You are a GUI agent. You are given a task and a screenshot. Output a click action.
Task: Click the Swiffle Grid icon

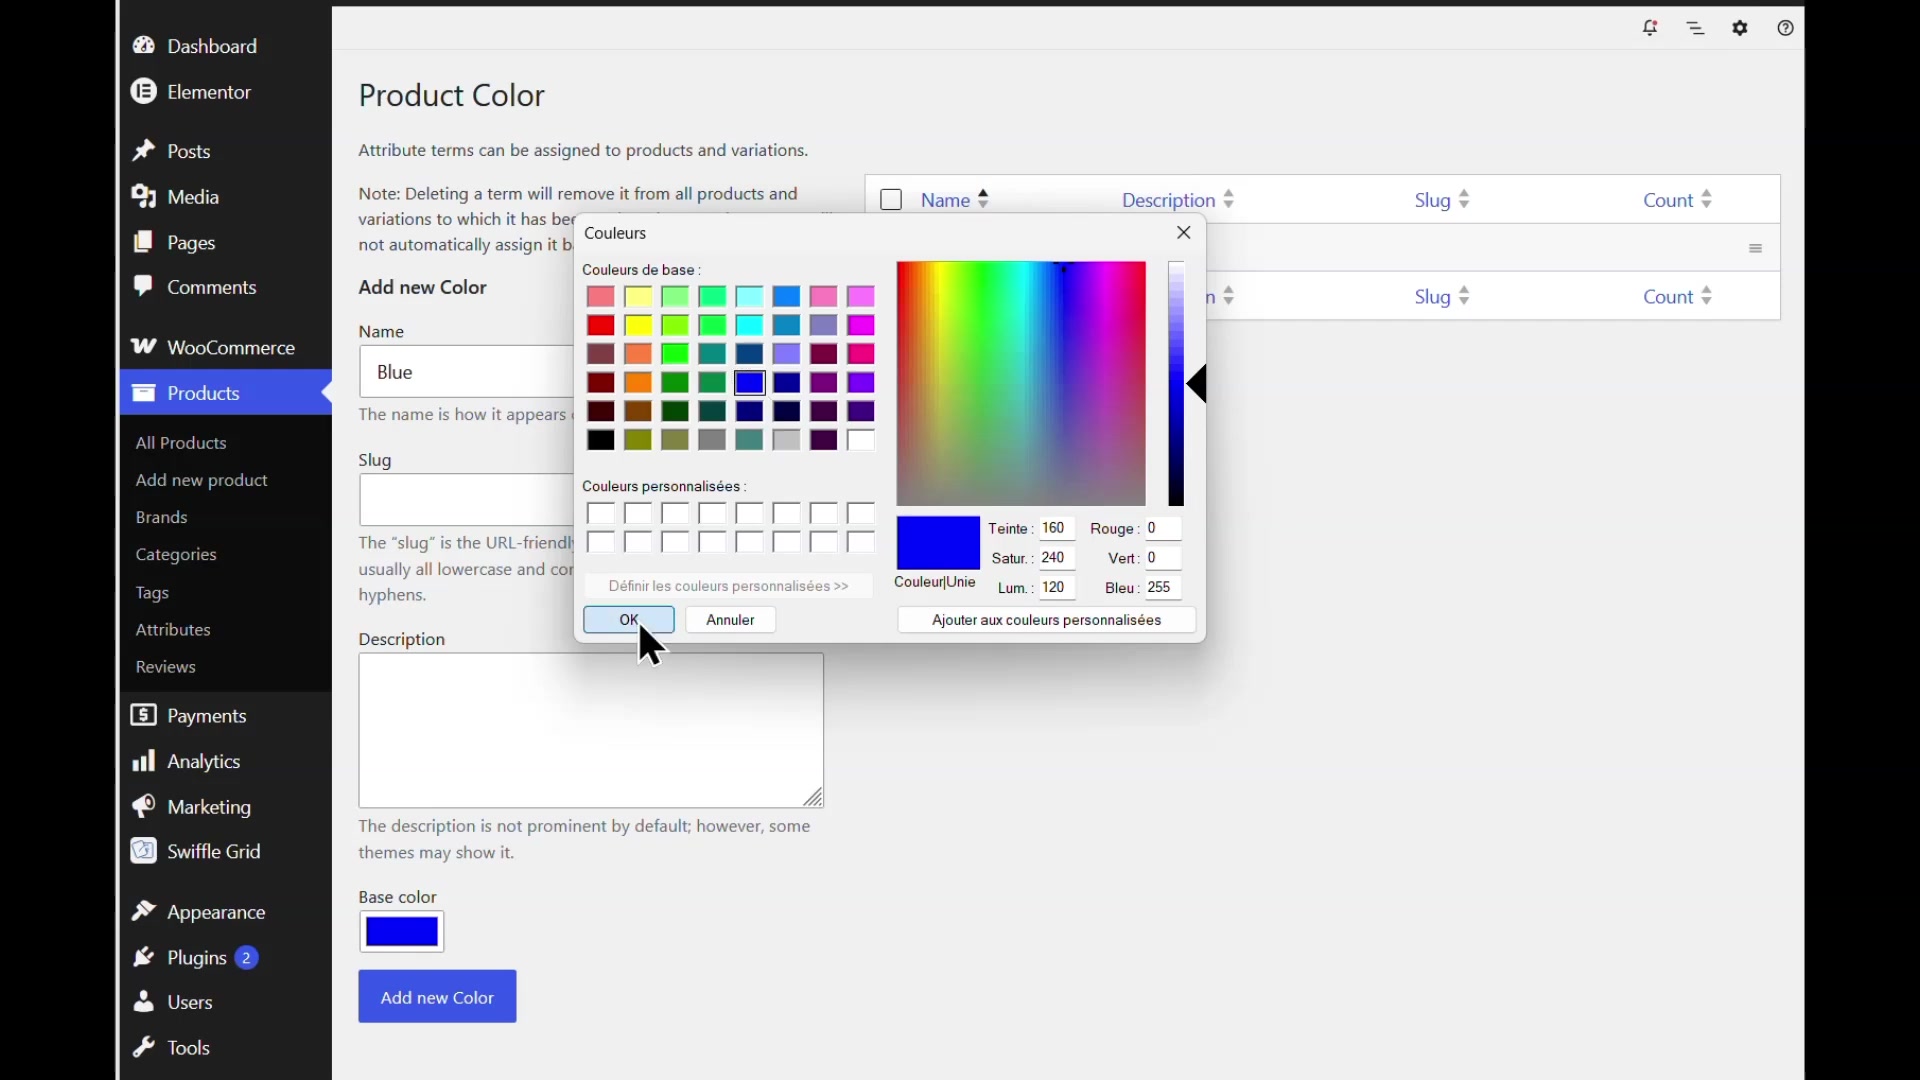144,852
